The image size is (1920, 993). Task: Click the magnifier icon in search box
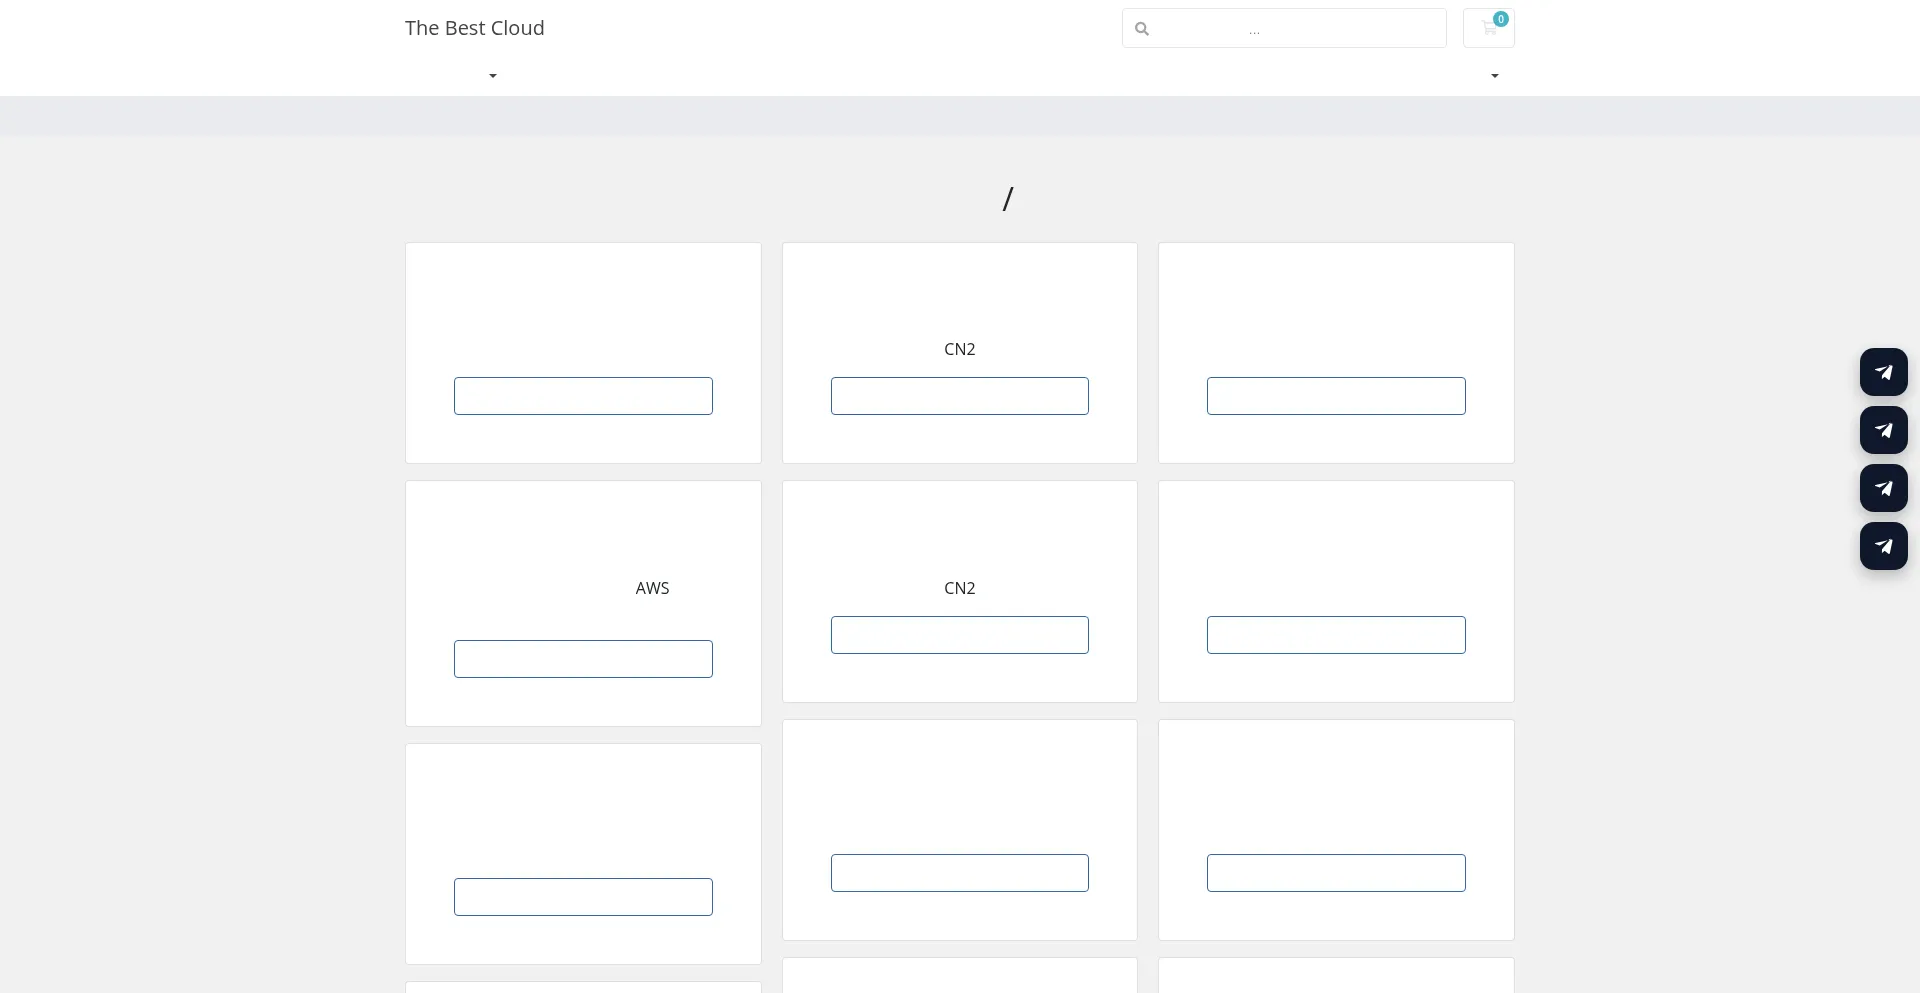click(1142, 29)
